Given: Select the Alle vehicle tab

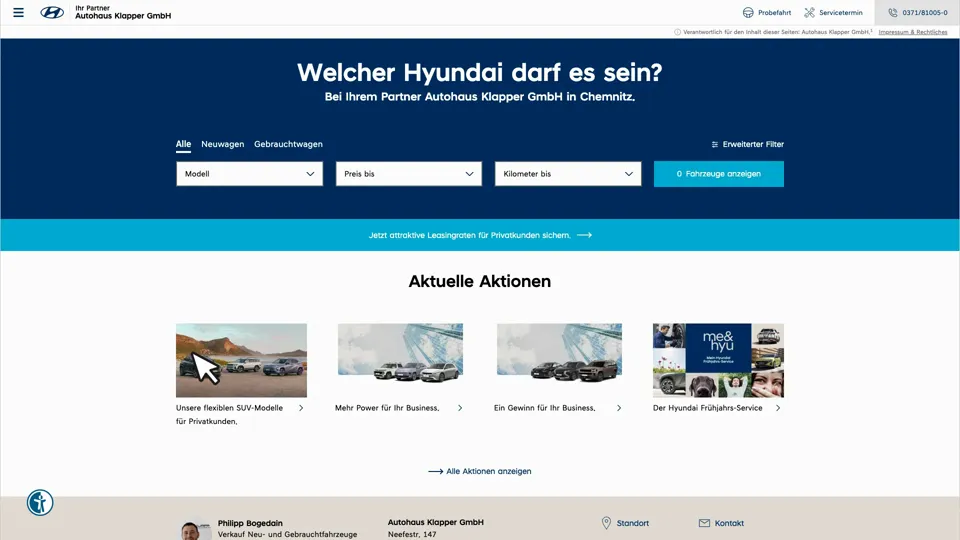Looking at the screenshot, I should pyautogui.click(x=183, y=144).
